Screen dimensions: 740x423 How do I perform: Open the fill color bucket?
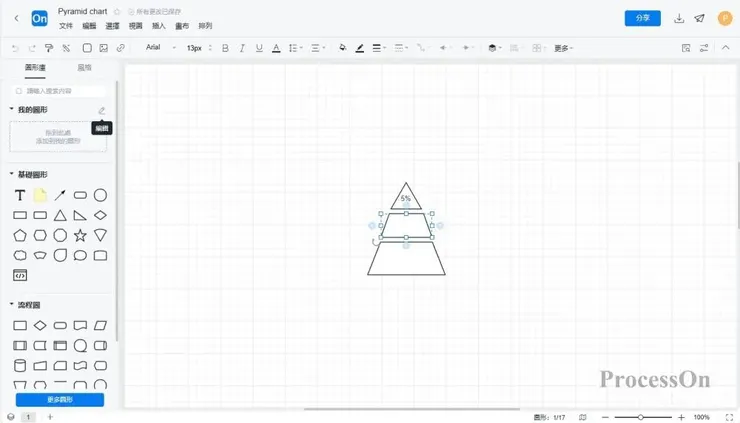pyautogui.click(x=343, y=48)
